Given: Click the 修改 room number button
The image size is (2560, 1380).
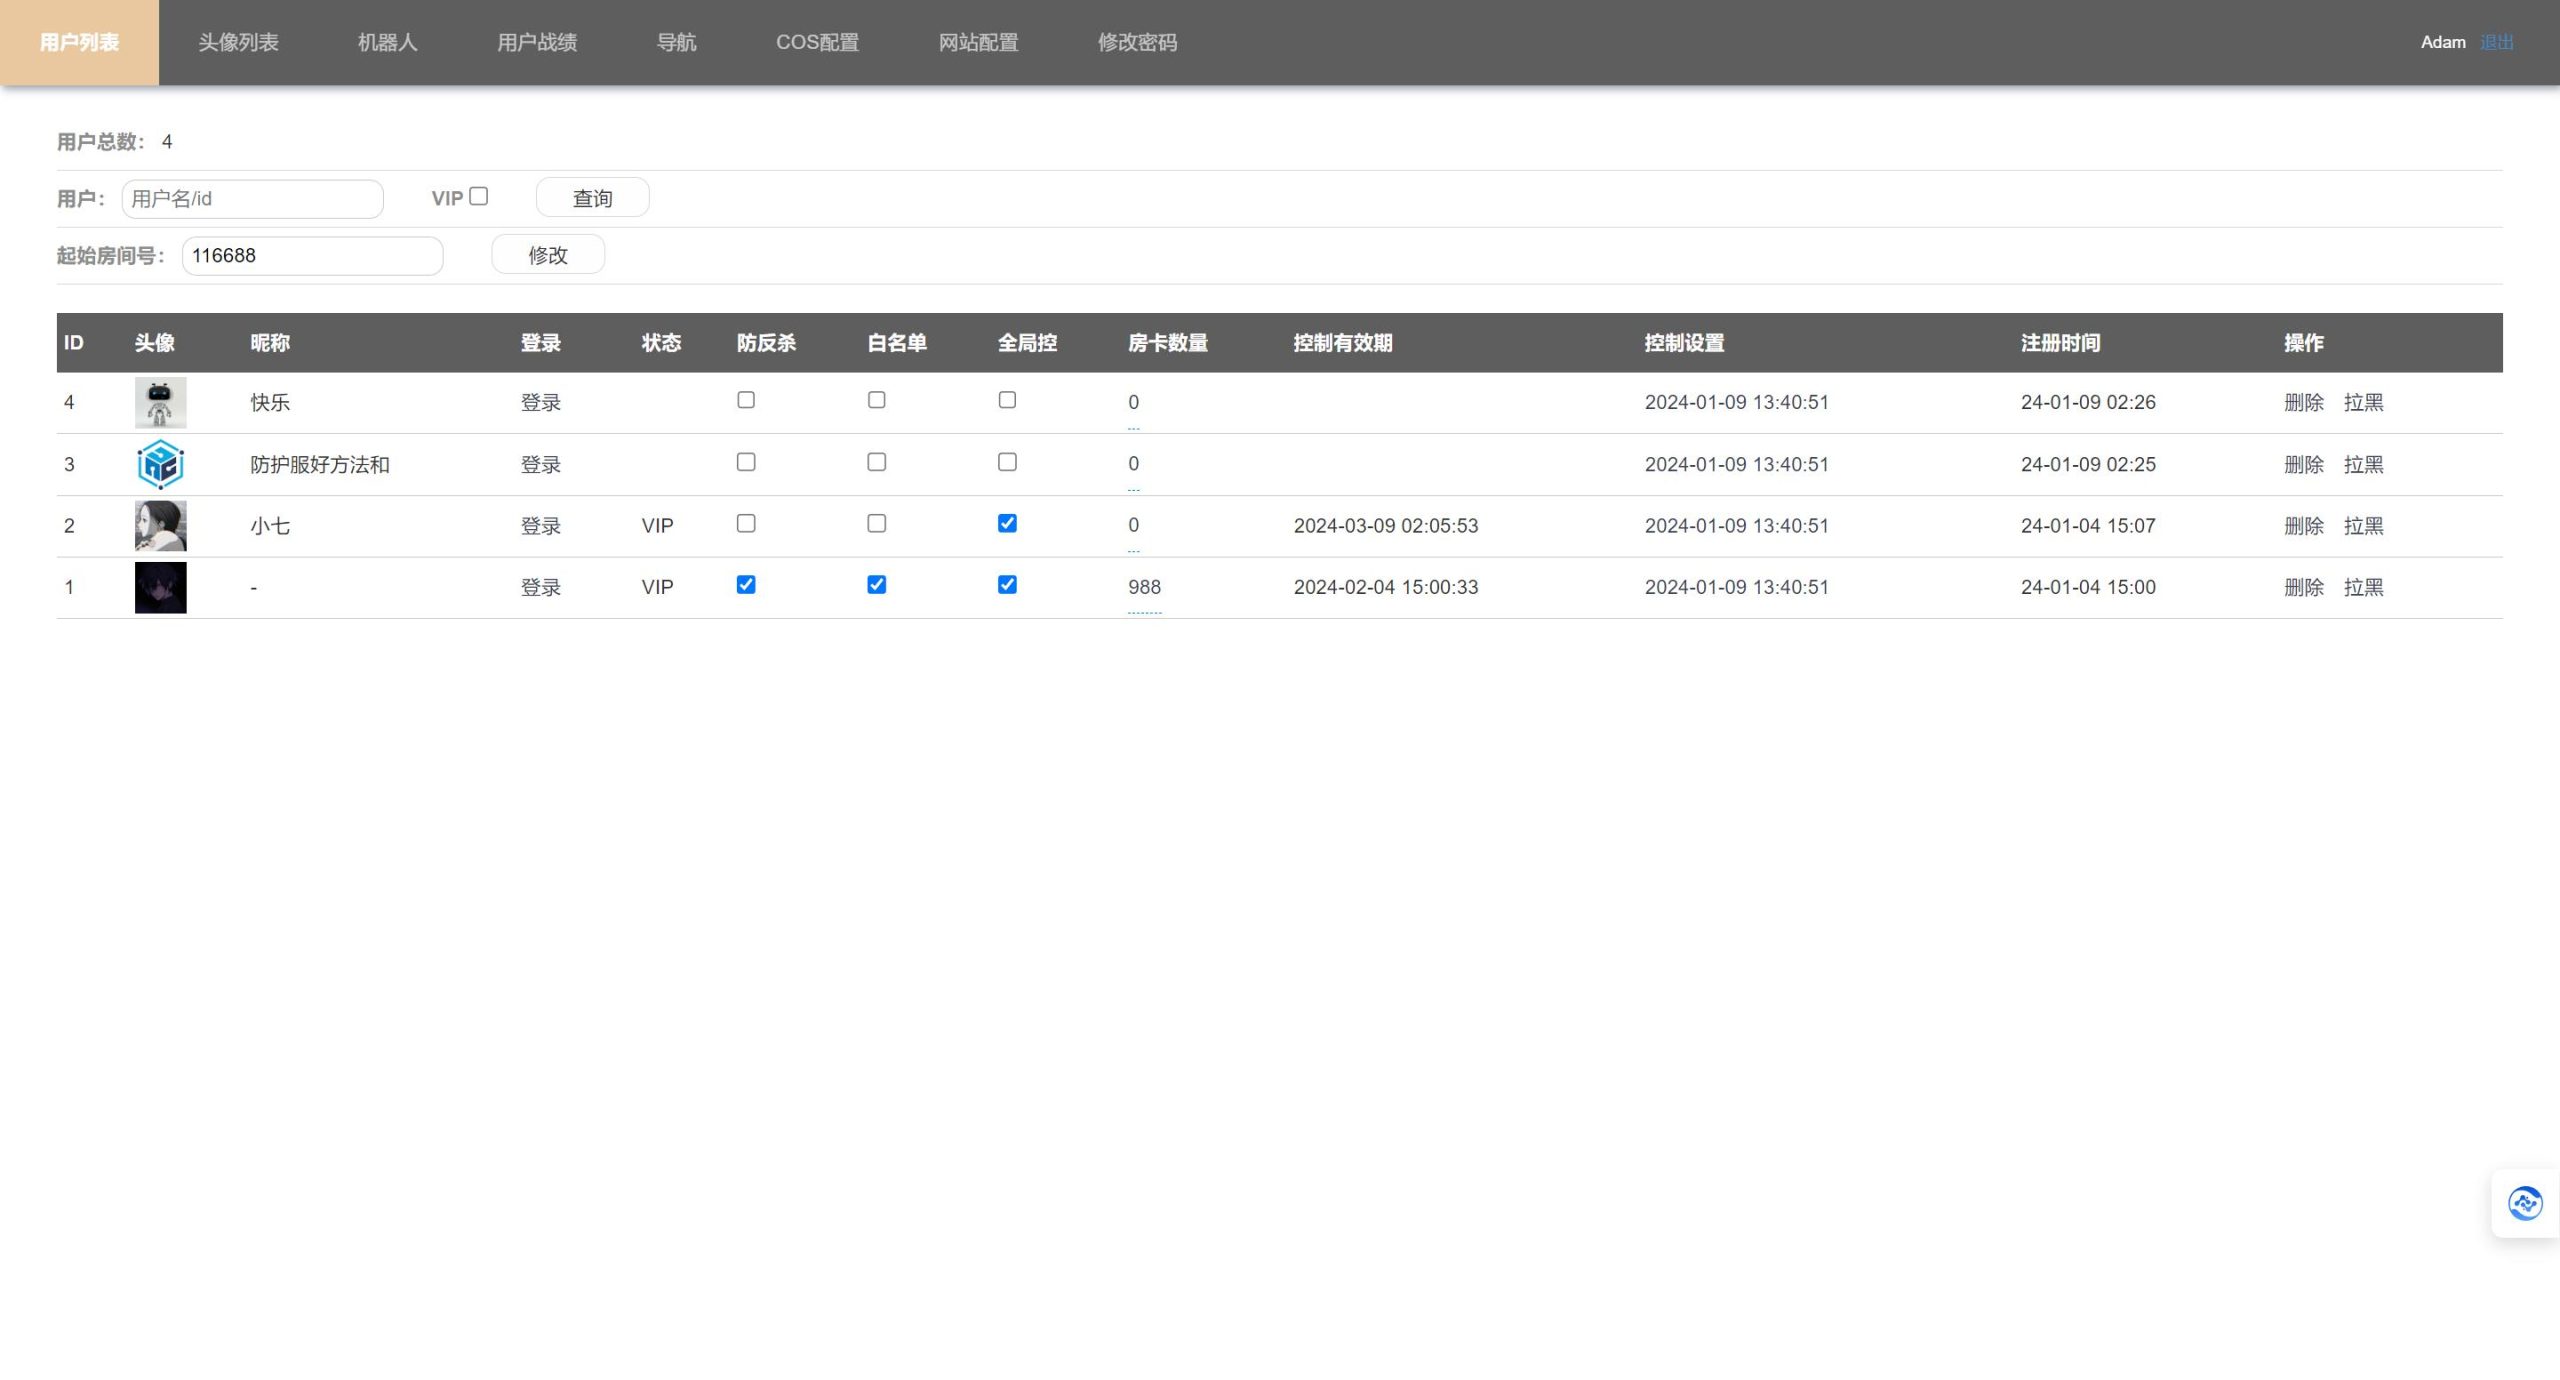Looking at the screenshot, I should coord(548,255).
